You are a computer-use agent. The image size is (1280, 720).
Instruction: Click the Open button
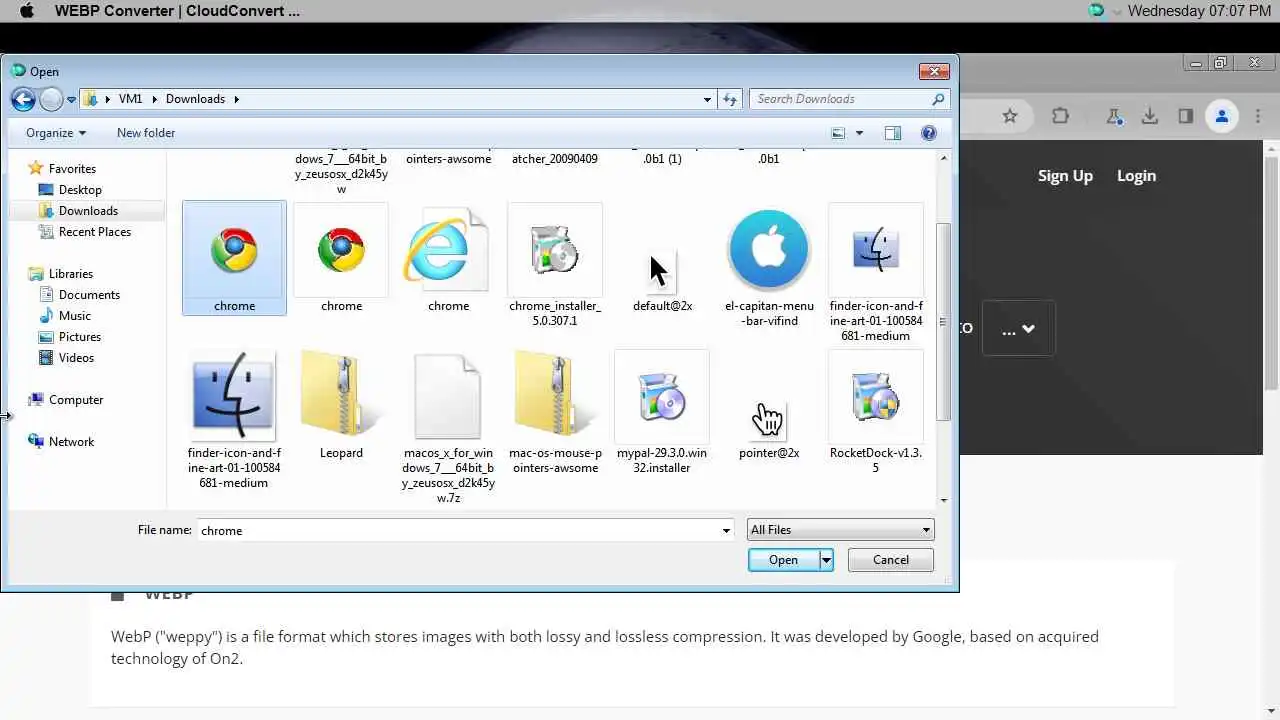(x=784, y=560)
